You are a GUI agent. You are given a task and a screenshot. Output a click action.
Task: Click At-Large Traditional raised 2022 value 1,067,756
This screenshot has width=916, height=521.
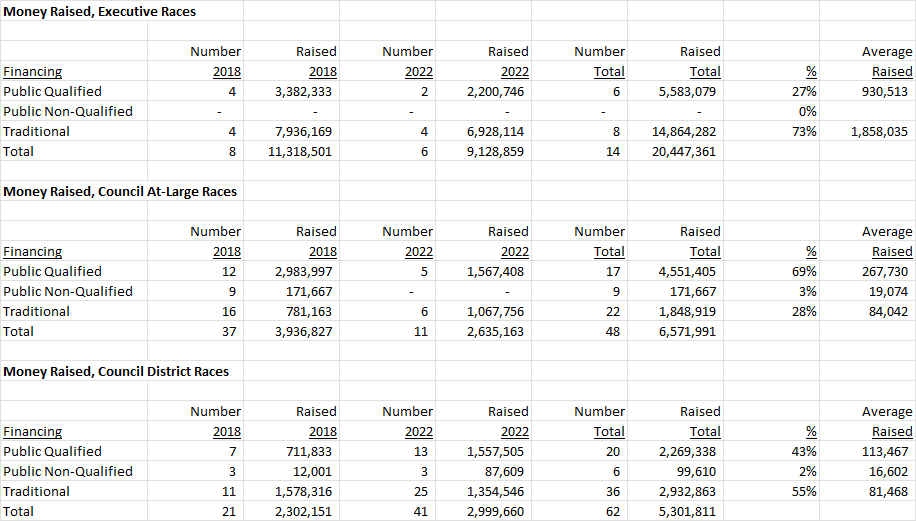point(495,311)
